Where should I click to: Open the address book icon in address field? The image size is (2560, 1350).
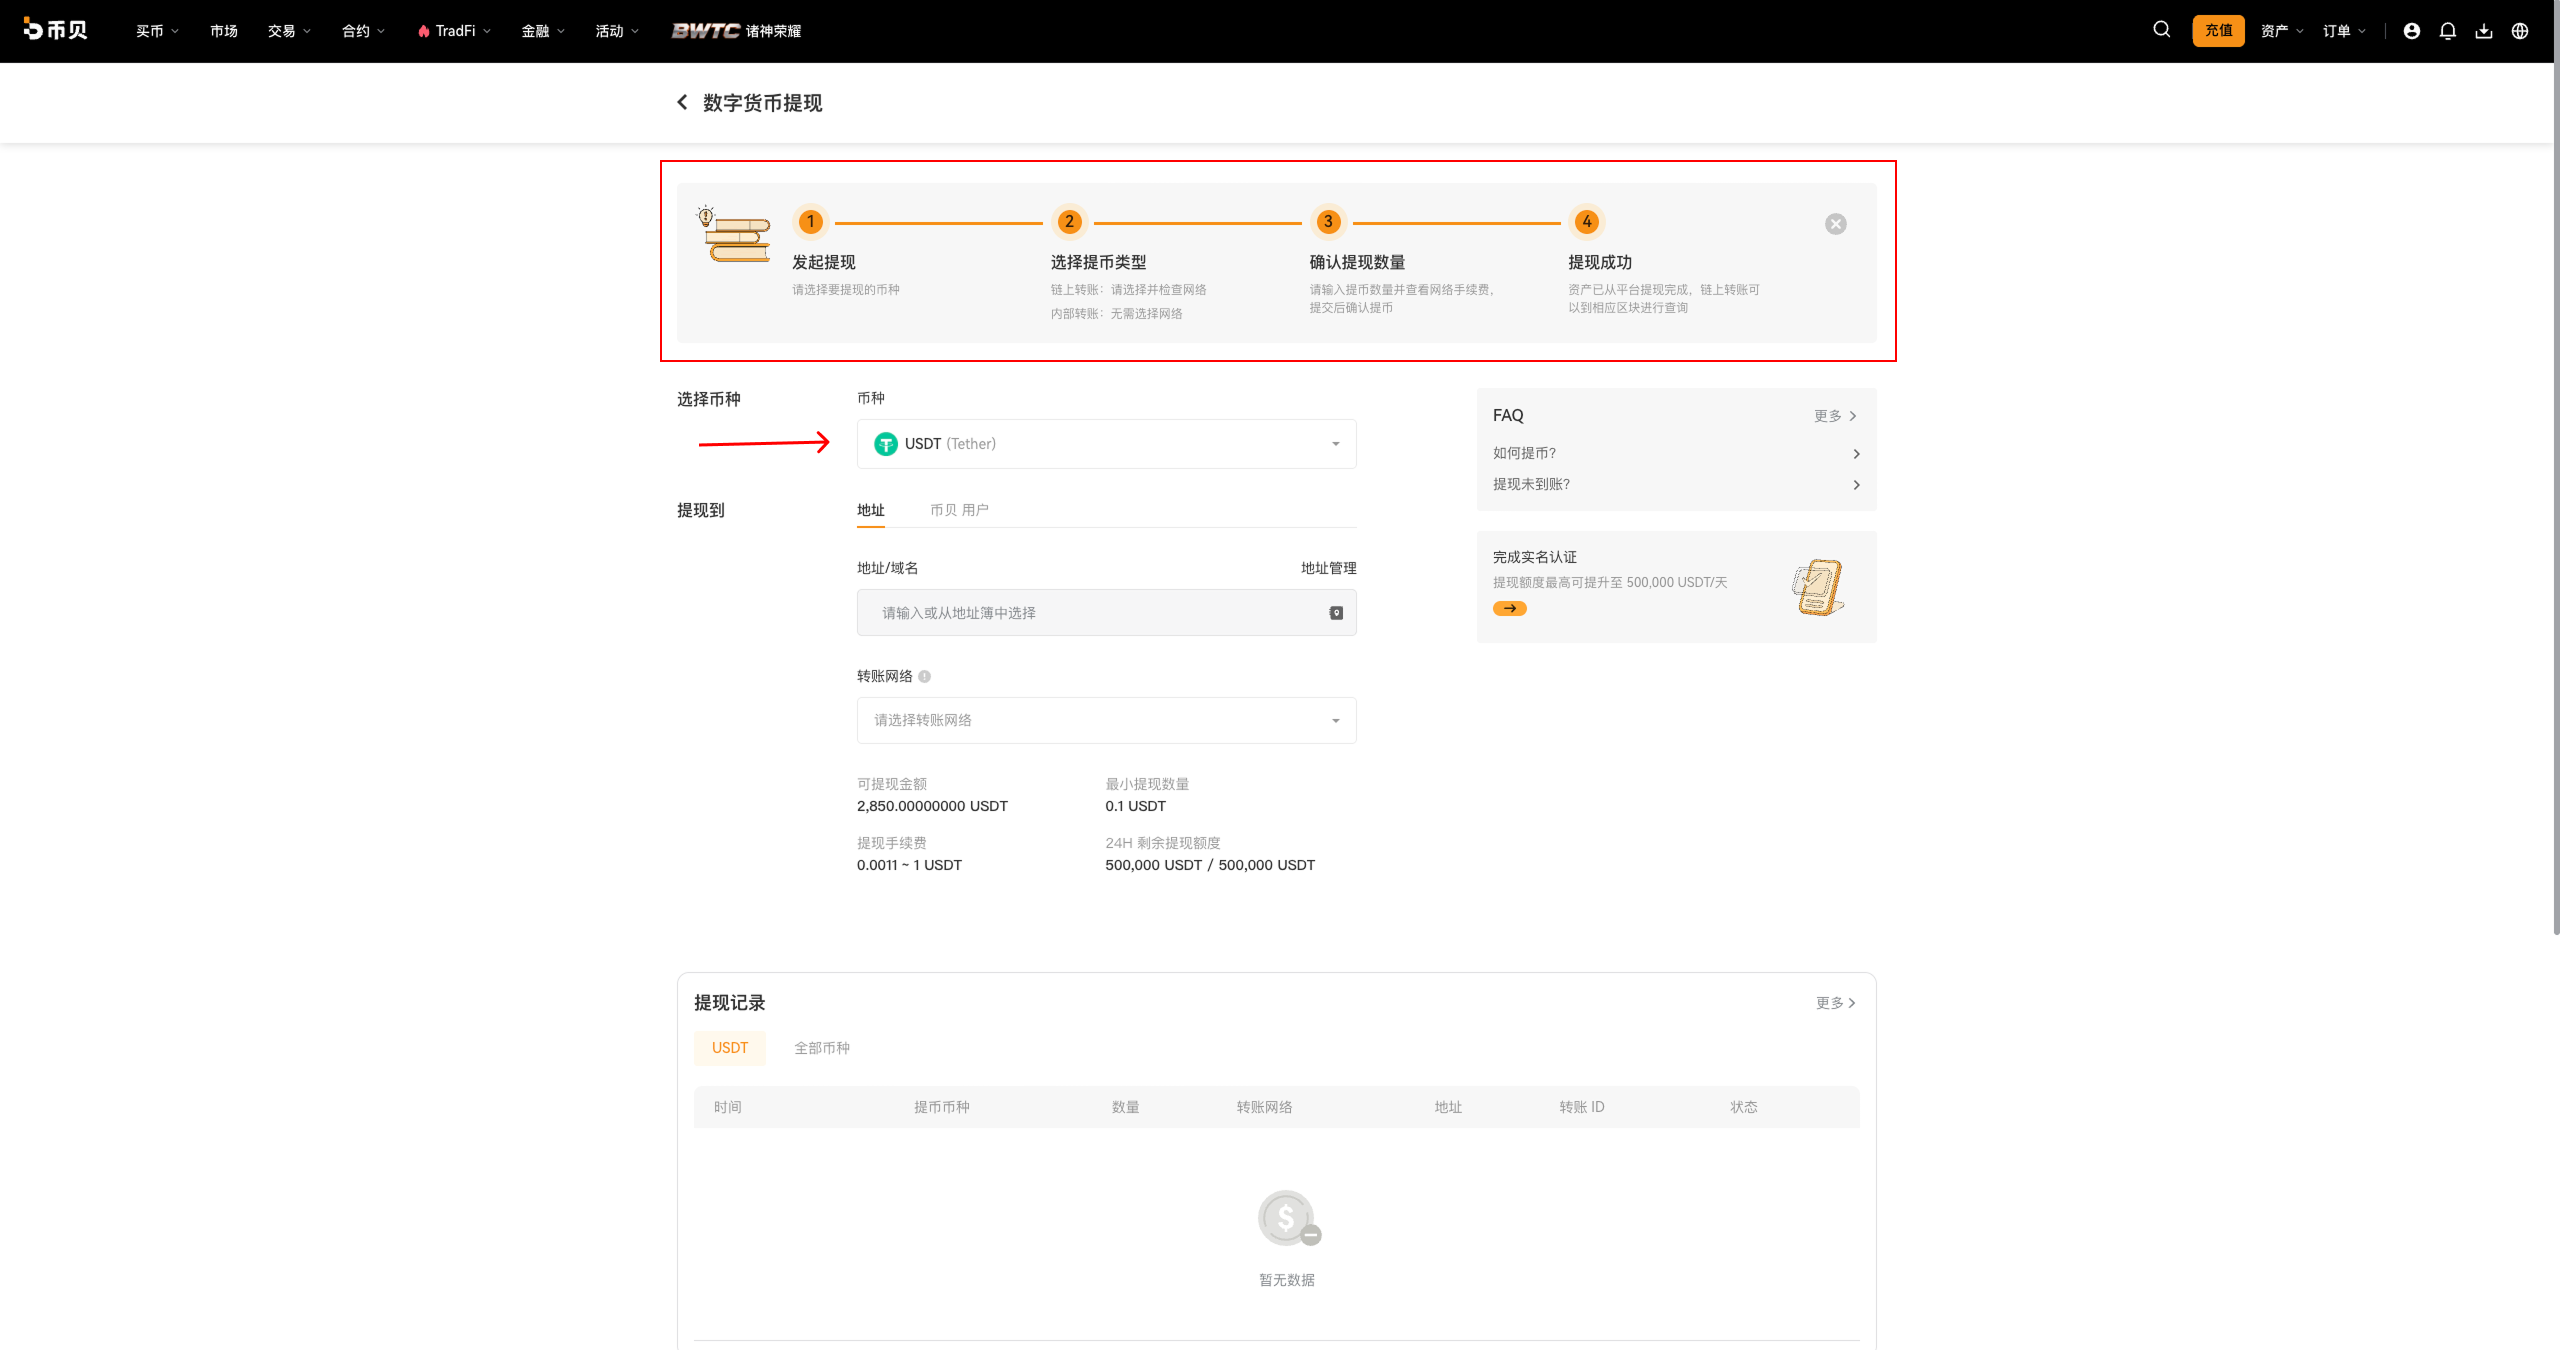1335,613
